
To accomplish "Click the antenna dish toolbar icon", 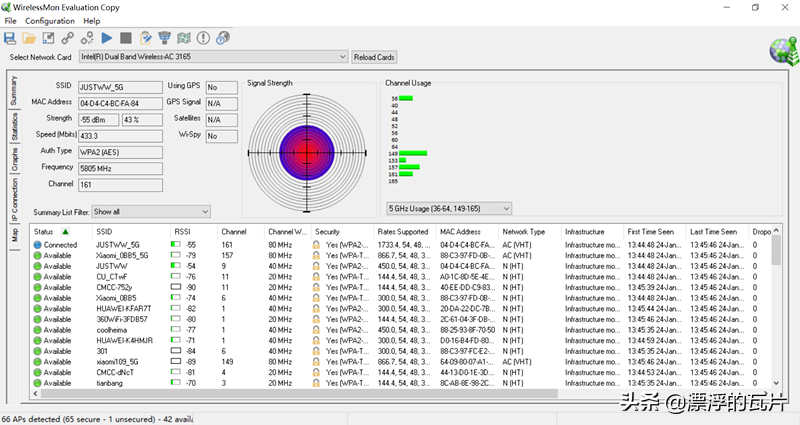I will coord(164,38).
